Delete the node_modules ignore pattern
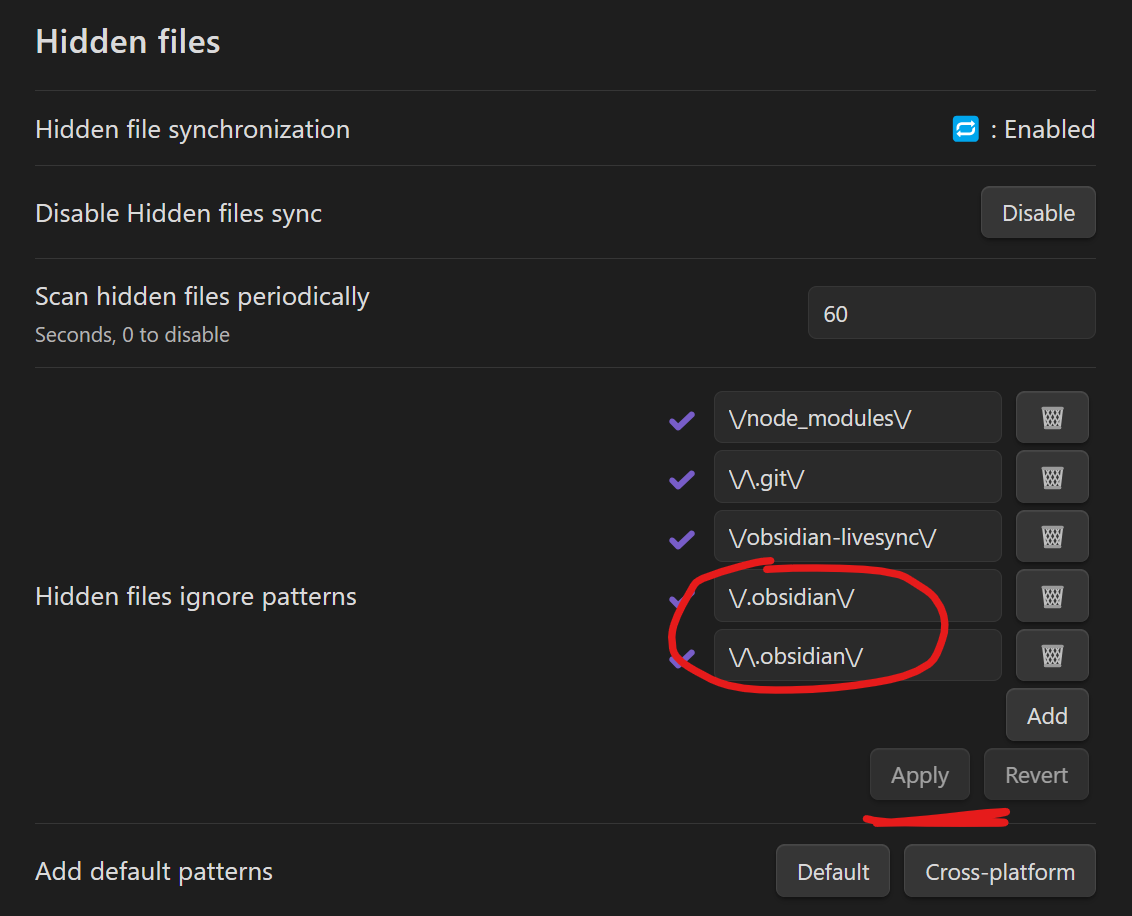Screen dimensions: 1132x916 point(1052,418)
